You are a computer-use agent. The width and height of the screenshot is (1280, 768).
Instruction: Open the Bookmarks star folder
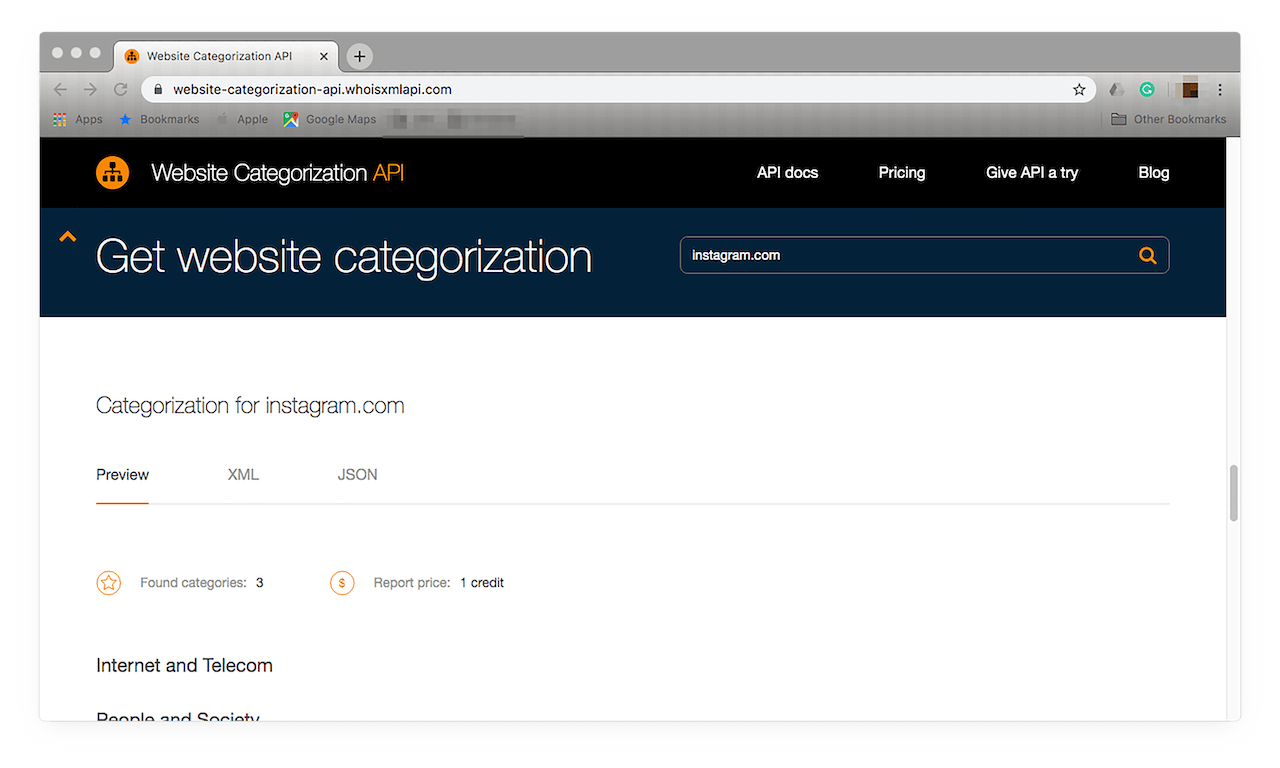(159, 119)
